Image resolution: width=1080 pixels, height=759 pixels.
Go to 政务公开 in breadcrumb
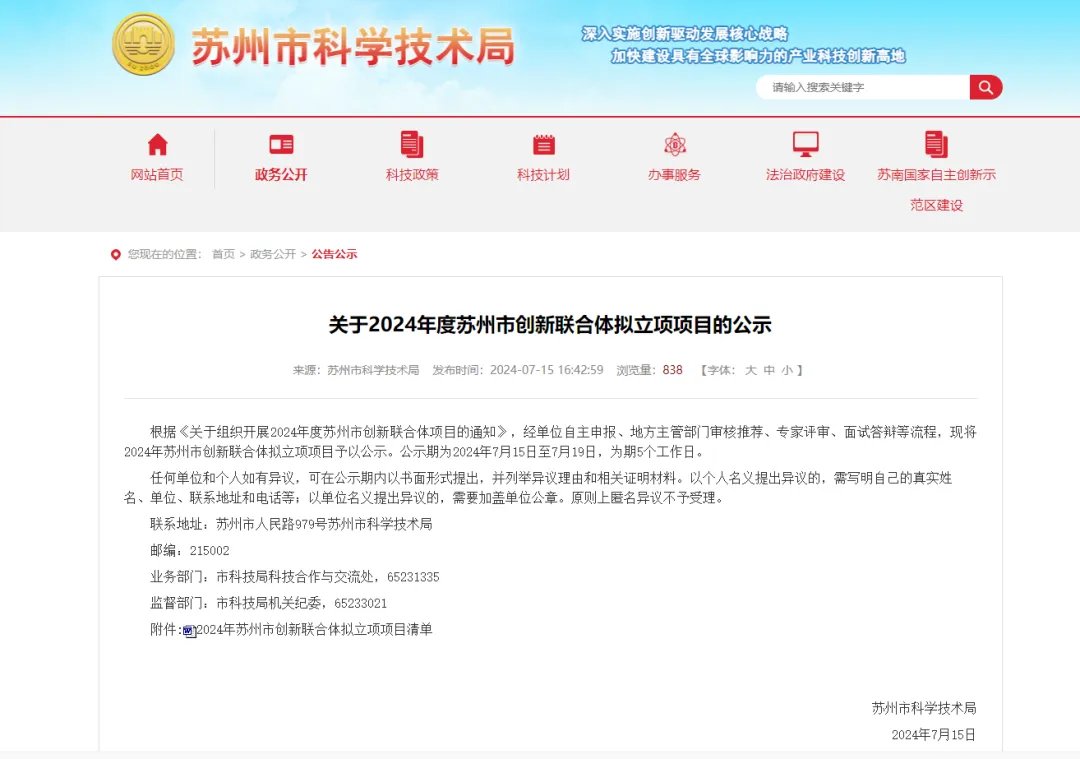(273, 254)
